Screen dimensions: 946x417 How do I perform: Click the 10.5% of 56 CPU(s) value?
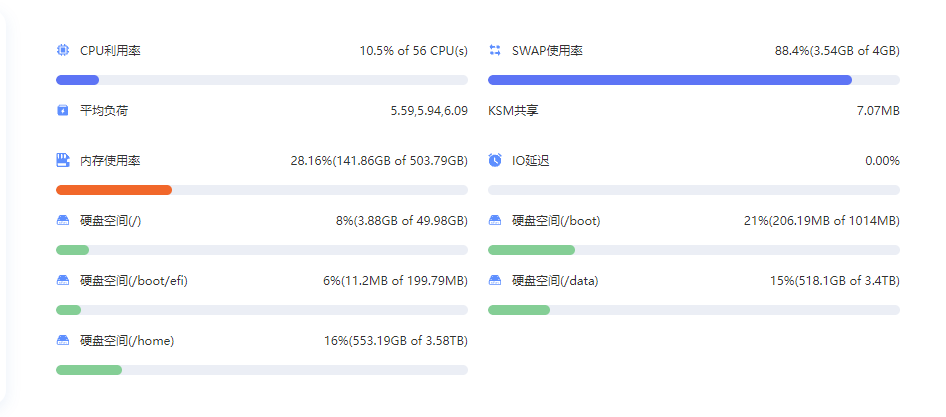[413, 50]
